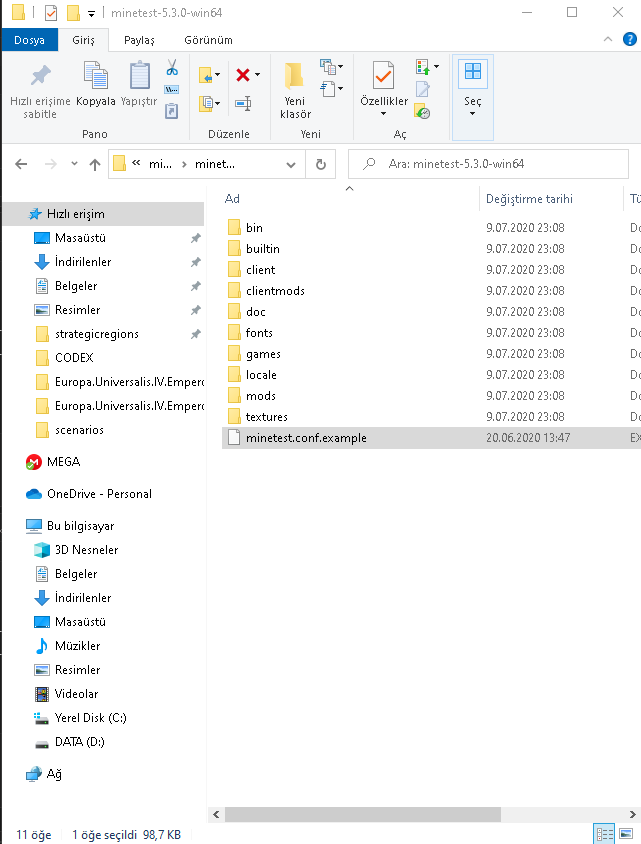This screenshot has height=844, width=641.
Task: Click the Hızlı erişime sabitle pin icon
Action: coord(40,76)
